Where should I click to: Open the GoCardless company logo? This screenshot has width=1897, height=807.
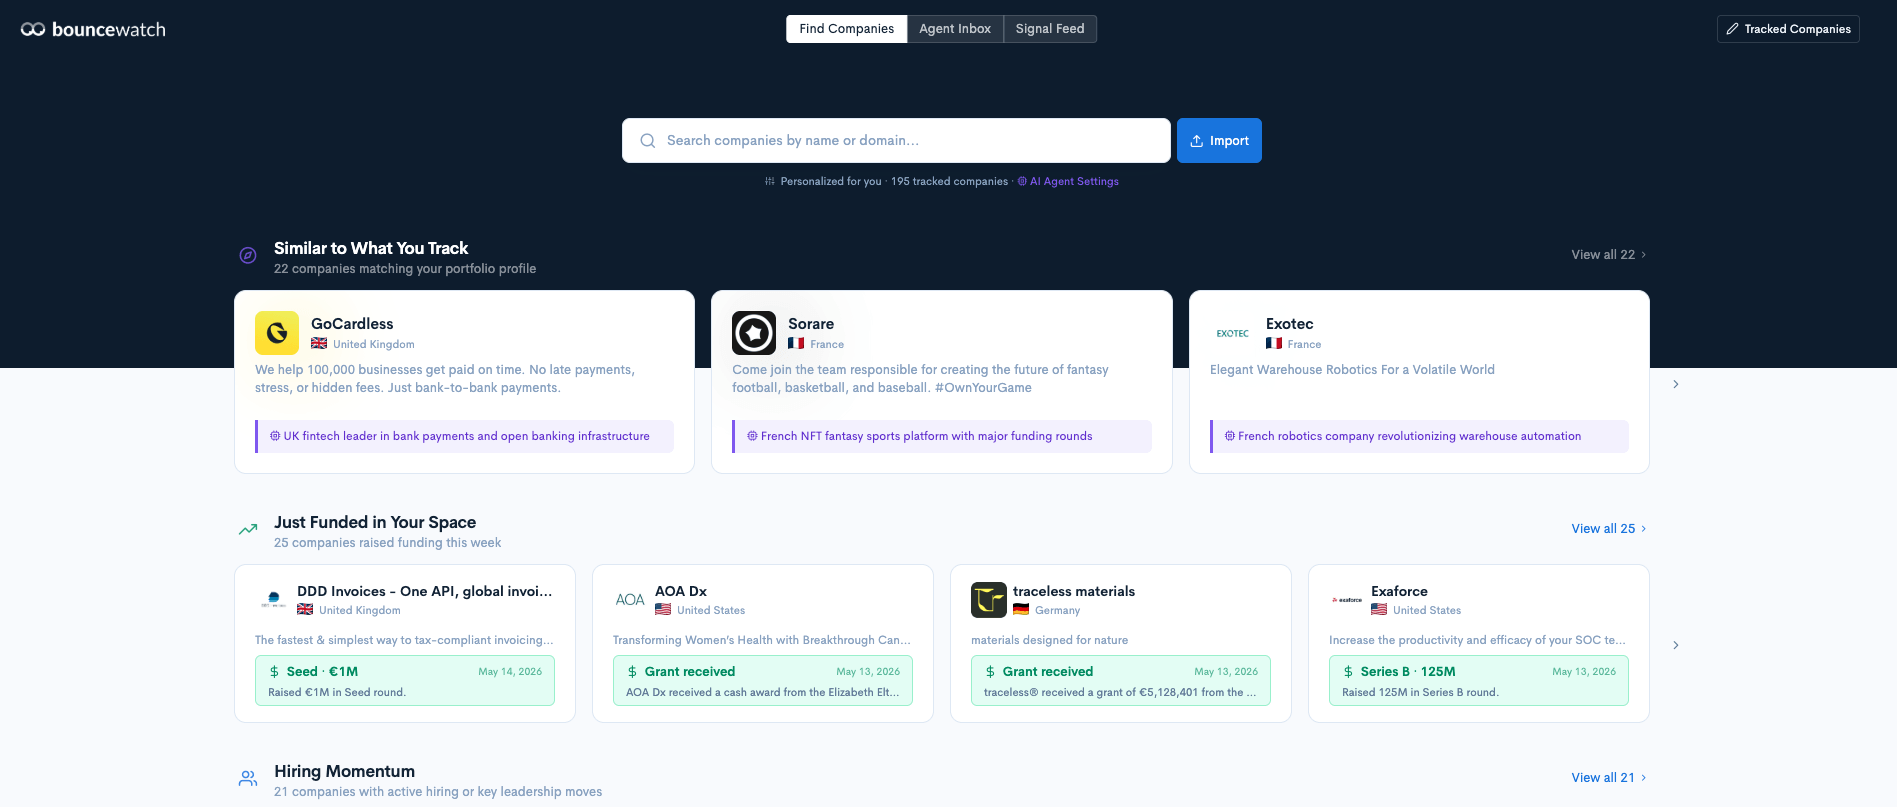(x=277, y=333)
